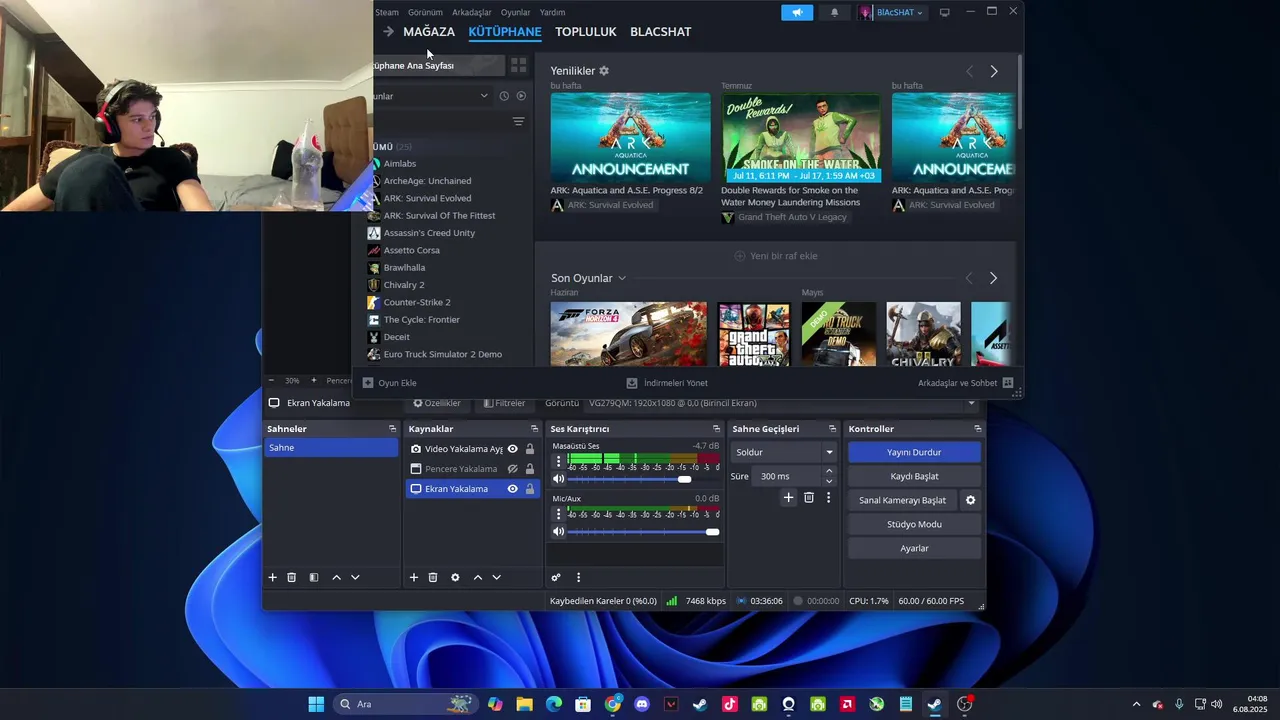Start recording with Kaydı Başlat
The height and width of the screenshot is (720, 1280).
point(914,476)
